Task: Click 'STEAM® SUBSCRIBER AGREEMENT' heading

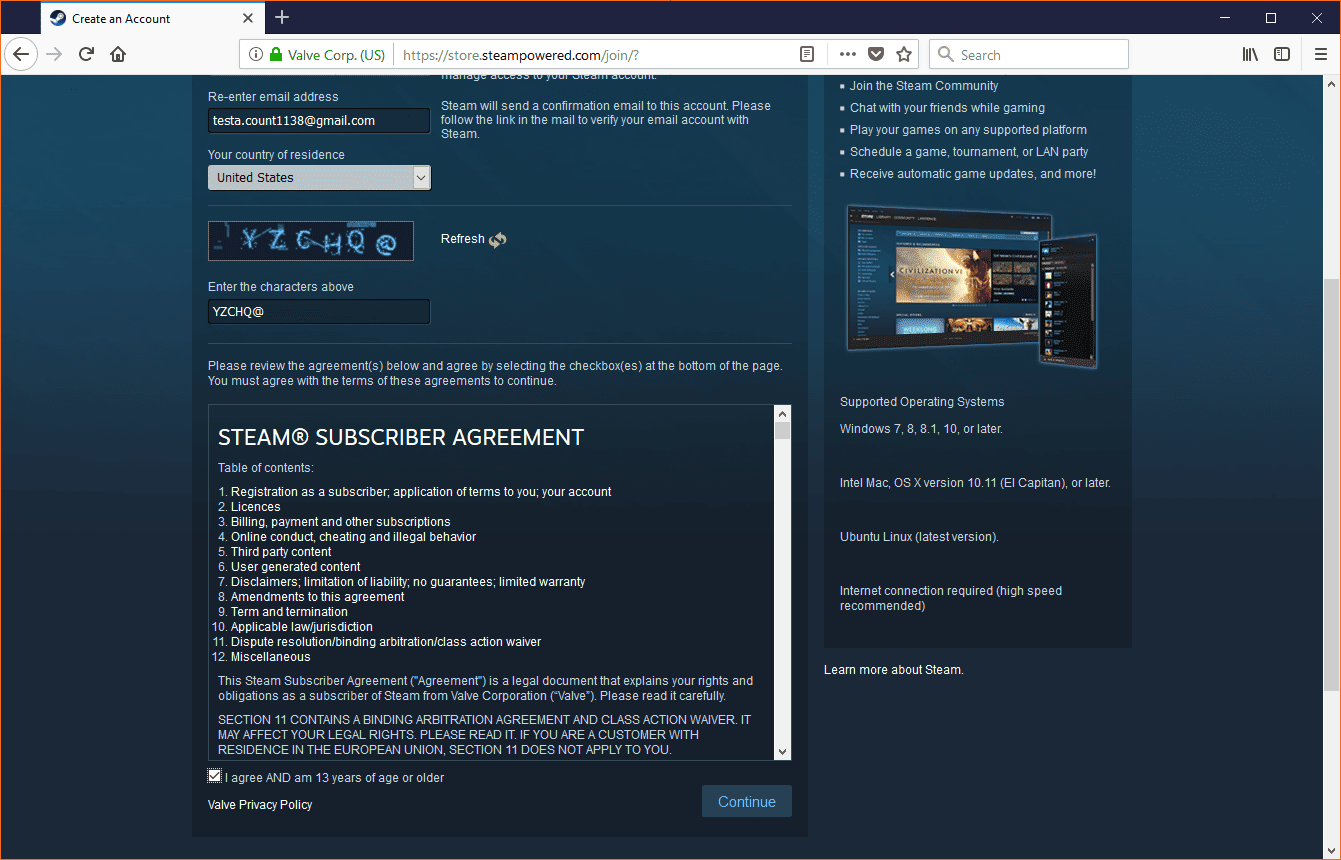Action: coord(401,438)
